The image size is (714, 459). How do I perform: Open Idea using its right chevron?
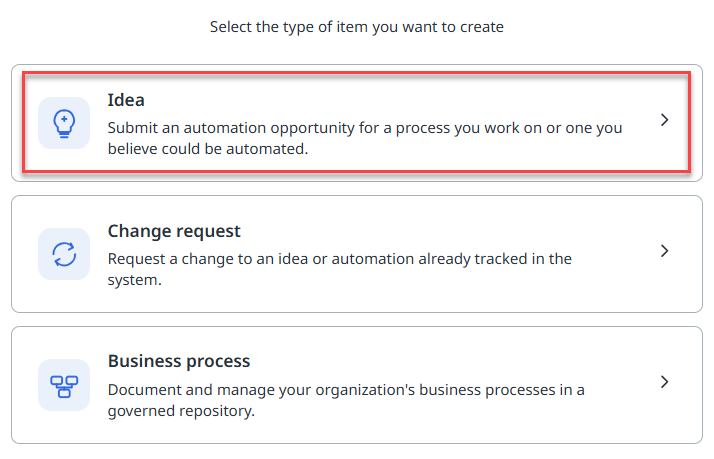pyautogui.click(x=664, y=120)
